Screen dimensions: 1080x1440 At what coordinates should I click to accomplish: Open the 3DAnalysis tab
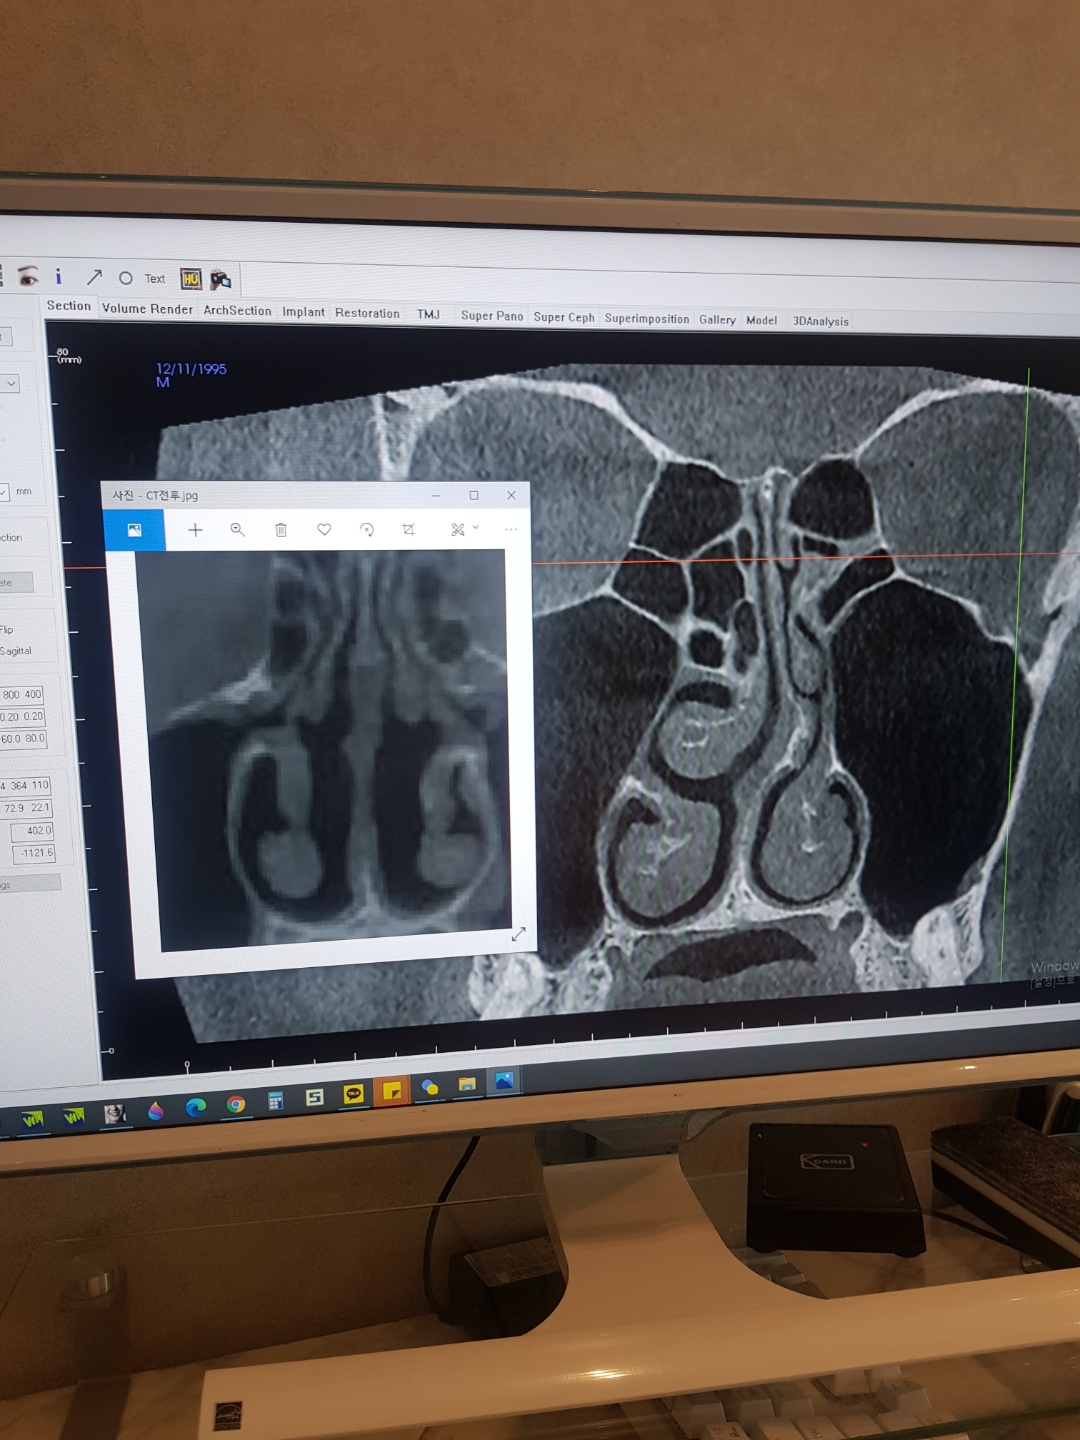pyautogui.click(x=821, y=322)
